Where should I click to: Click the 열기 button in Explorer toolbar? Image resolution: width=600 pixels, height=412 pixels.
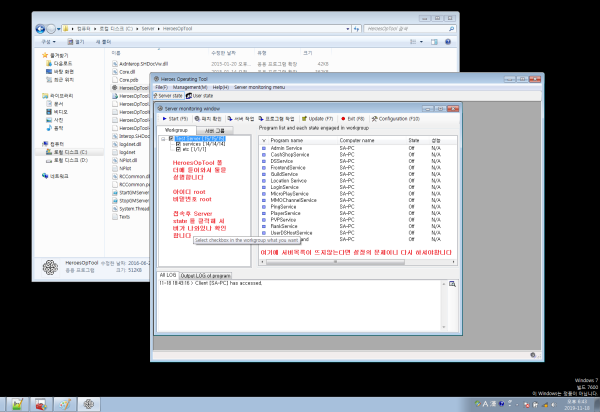click(x=76, y=42)
